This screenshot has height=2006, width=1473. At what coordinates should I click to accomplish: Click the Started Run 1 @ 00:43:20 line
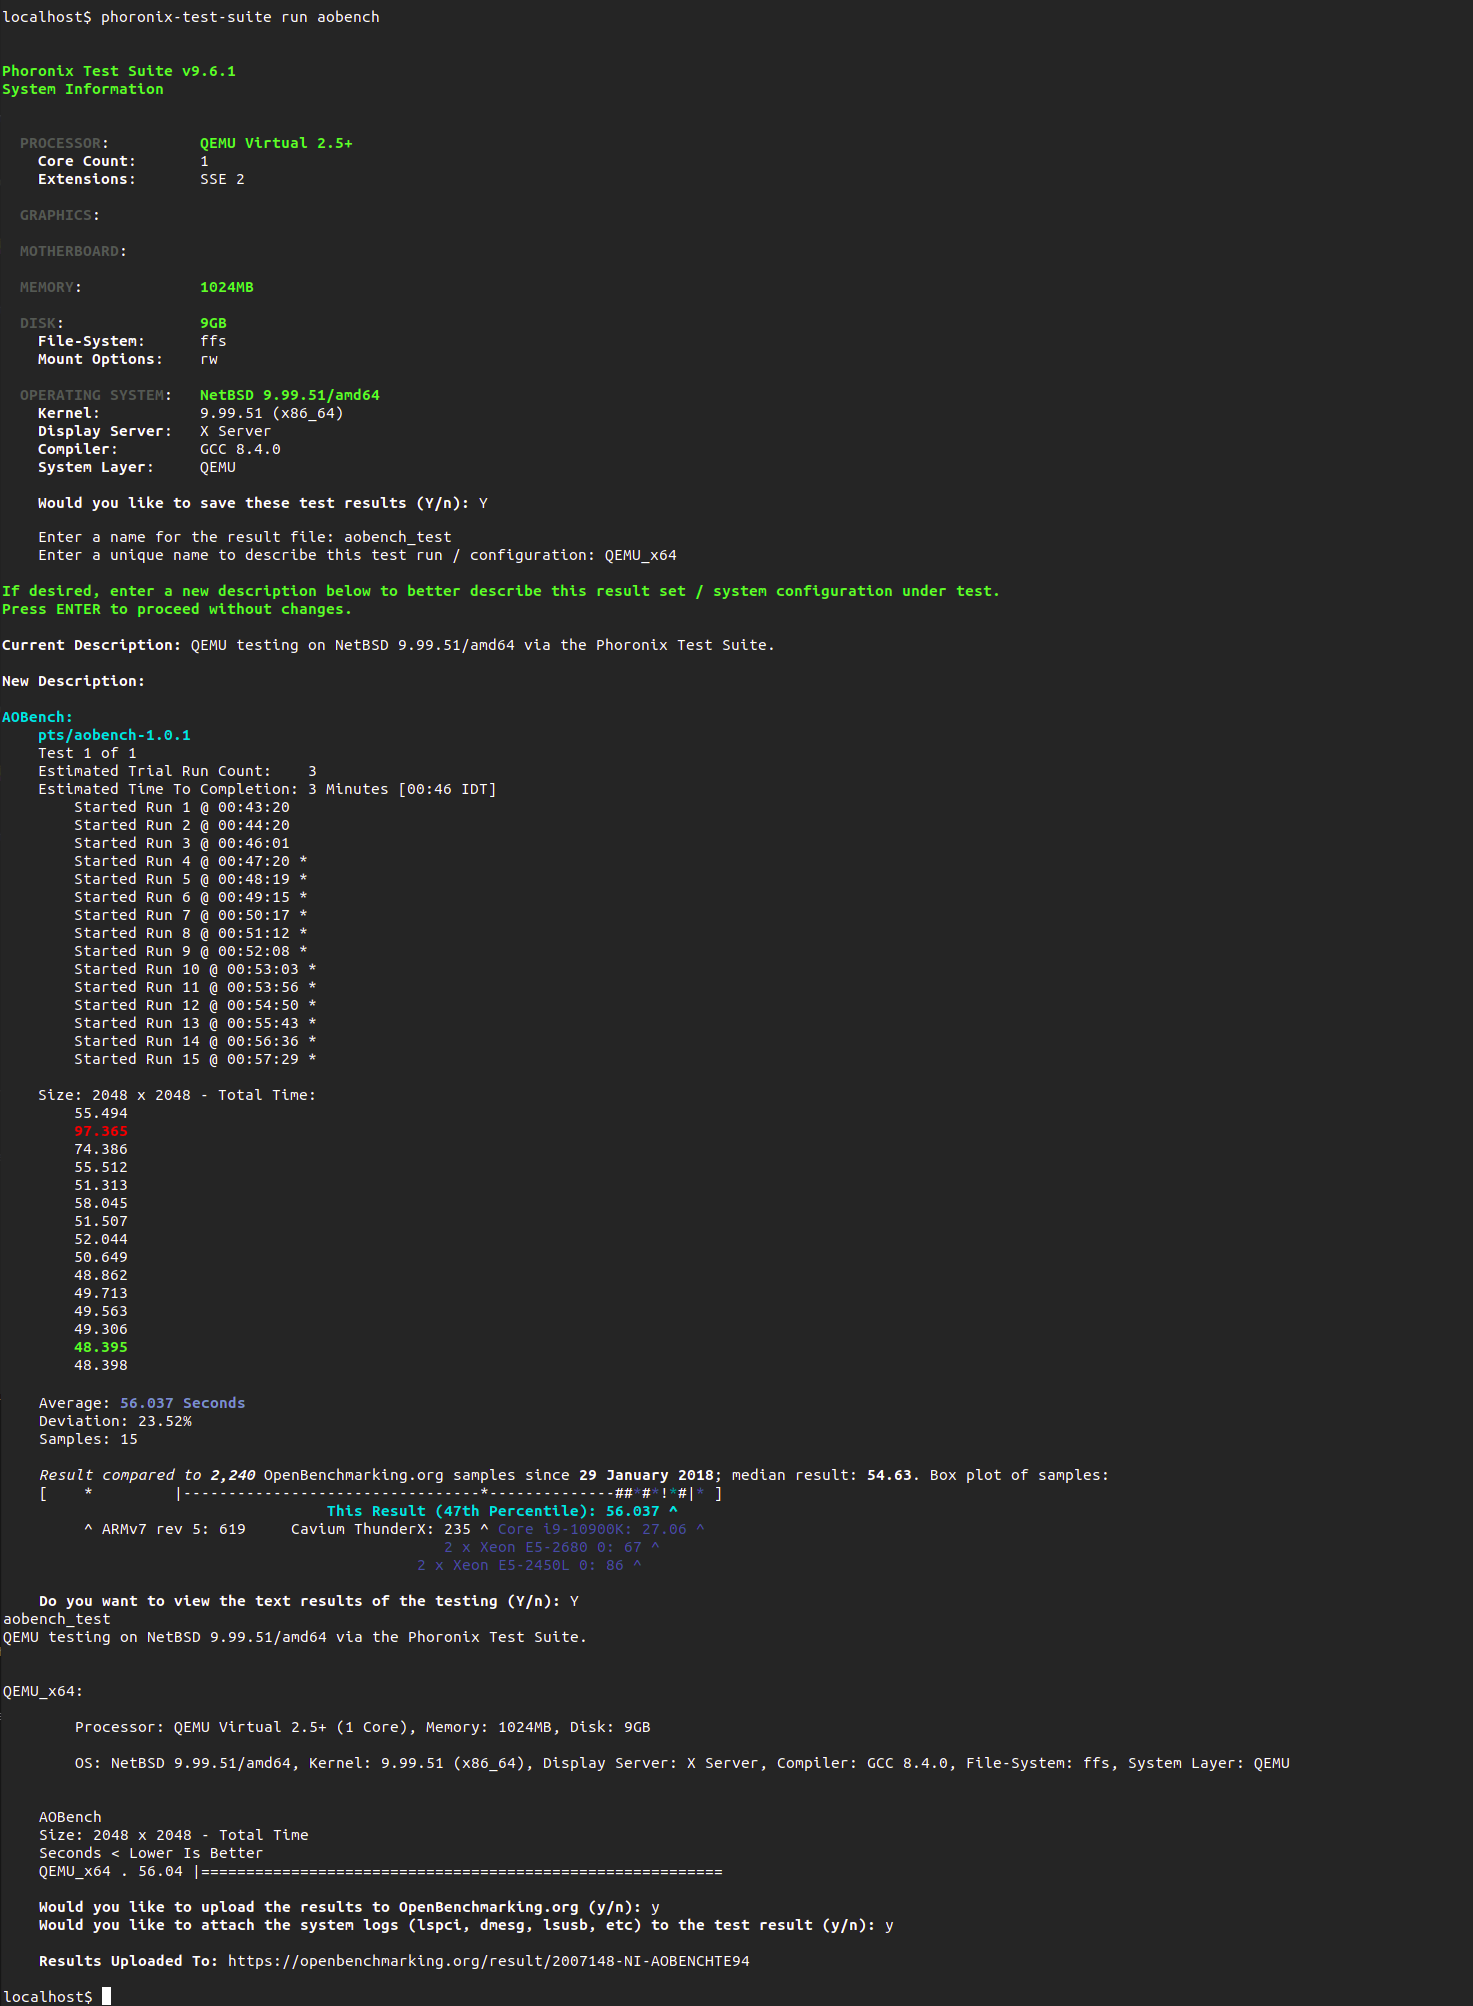click(182, 807)
